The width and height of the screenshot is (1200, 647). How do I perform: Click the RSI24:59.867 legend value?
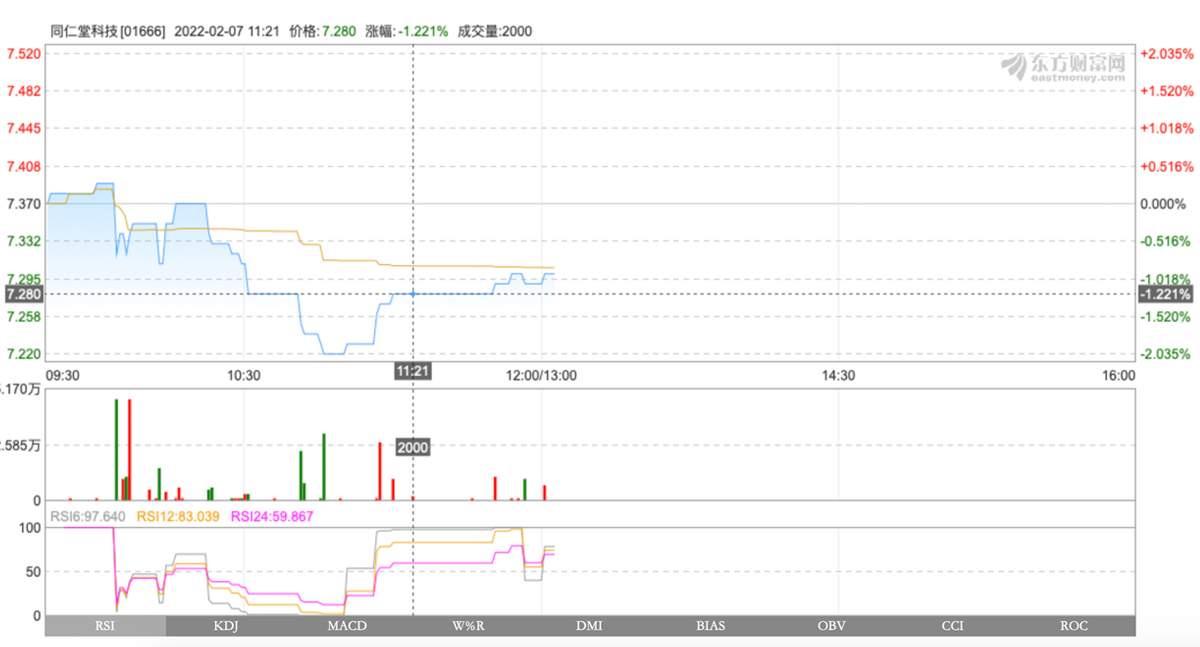tap(272, 516)
